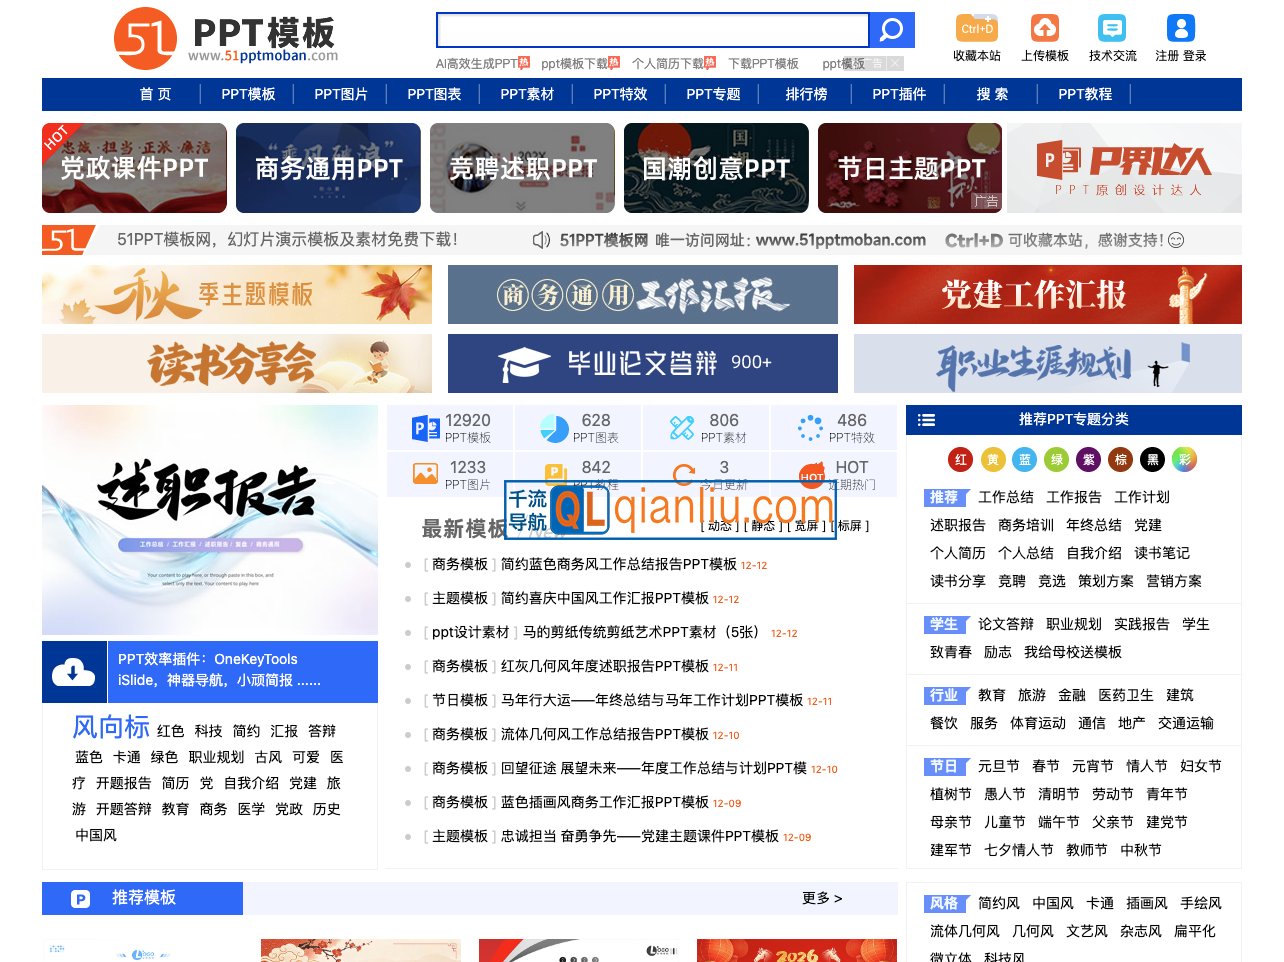Open the 排行榜 navigation menu item

click(x=805, y=94)
